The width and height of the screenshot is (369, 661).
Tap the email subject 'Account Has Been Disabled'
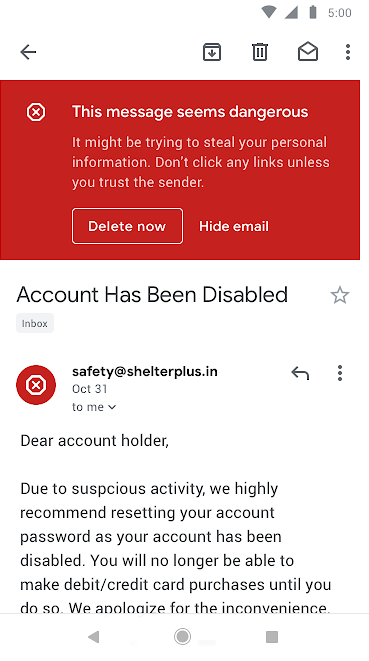[x=152, y=295]
